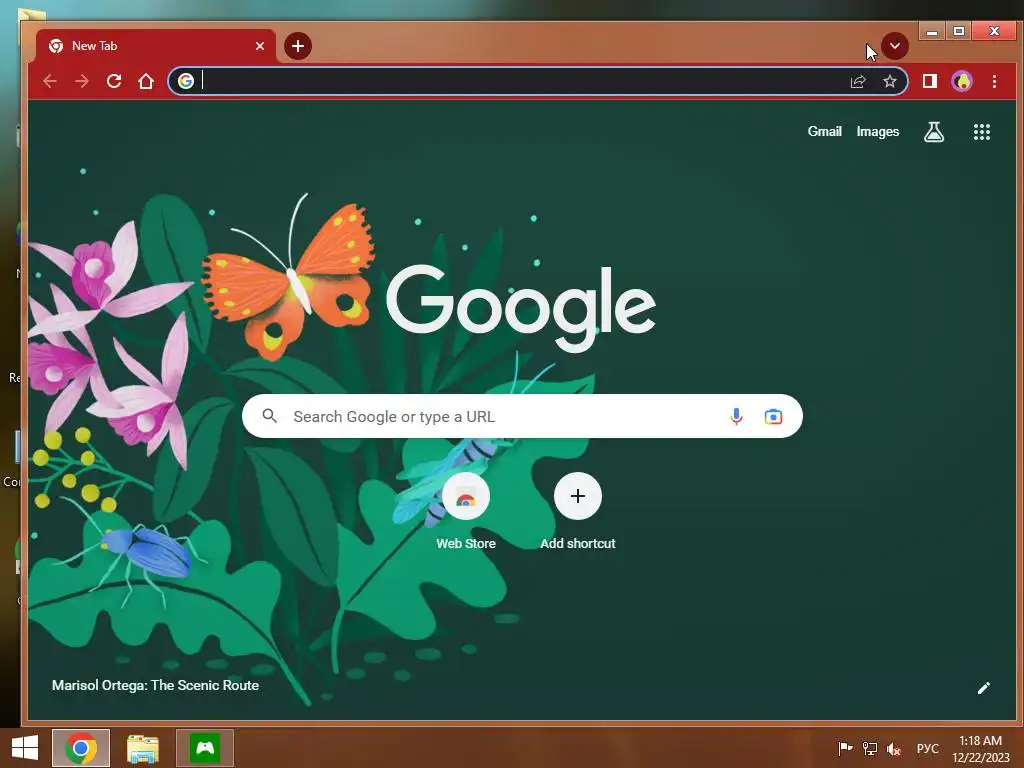Open the Google apps grid
Viewport: 1024px width, 768px height.
click(x=982, y=132)
